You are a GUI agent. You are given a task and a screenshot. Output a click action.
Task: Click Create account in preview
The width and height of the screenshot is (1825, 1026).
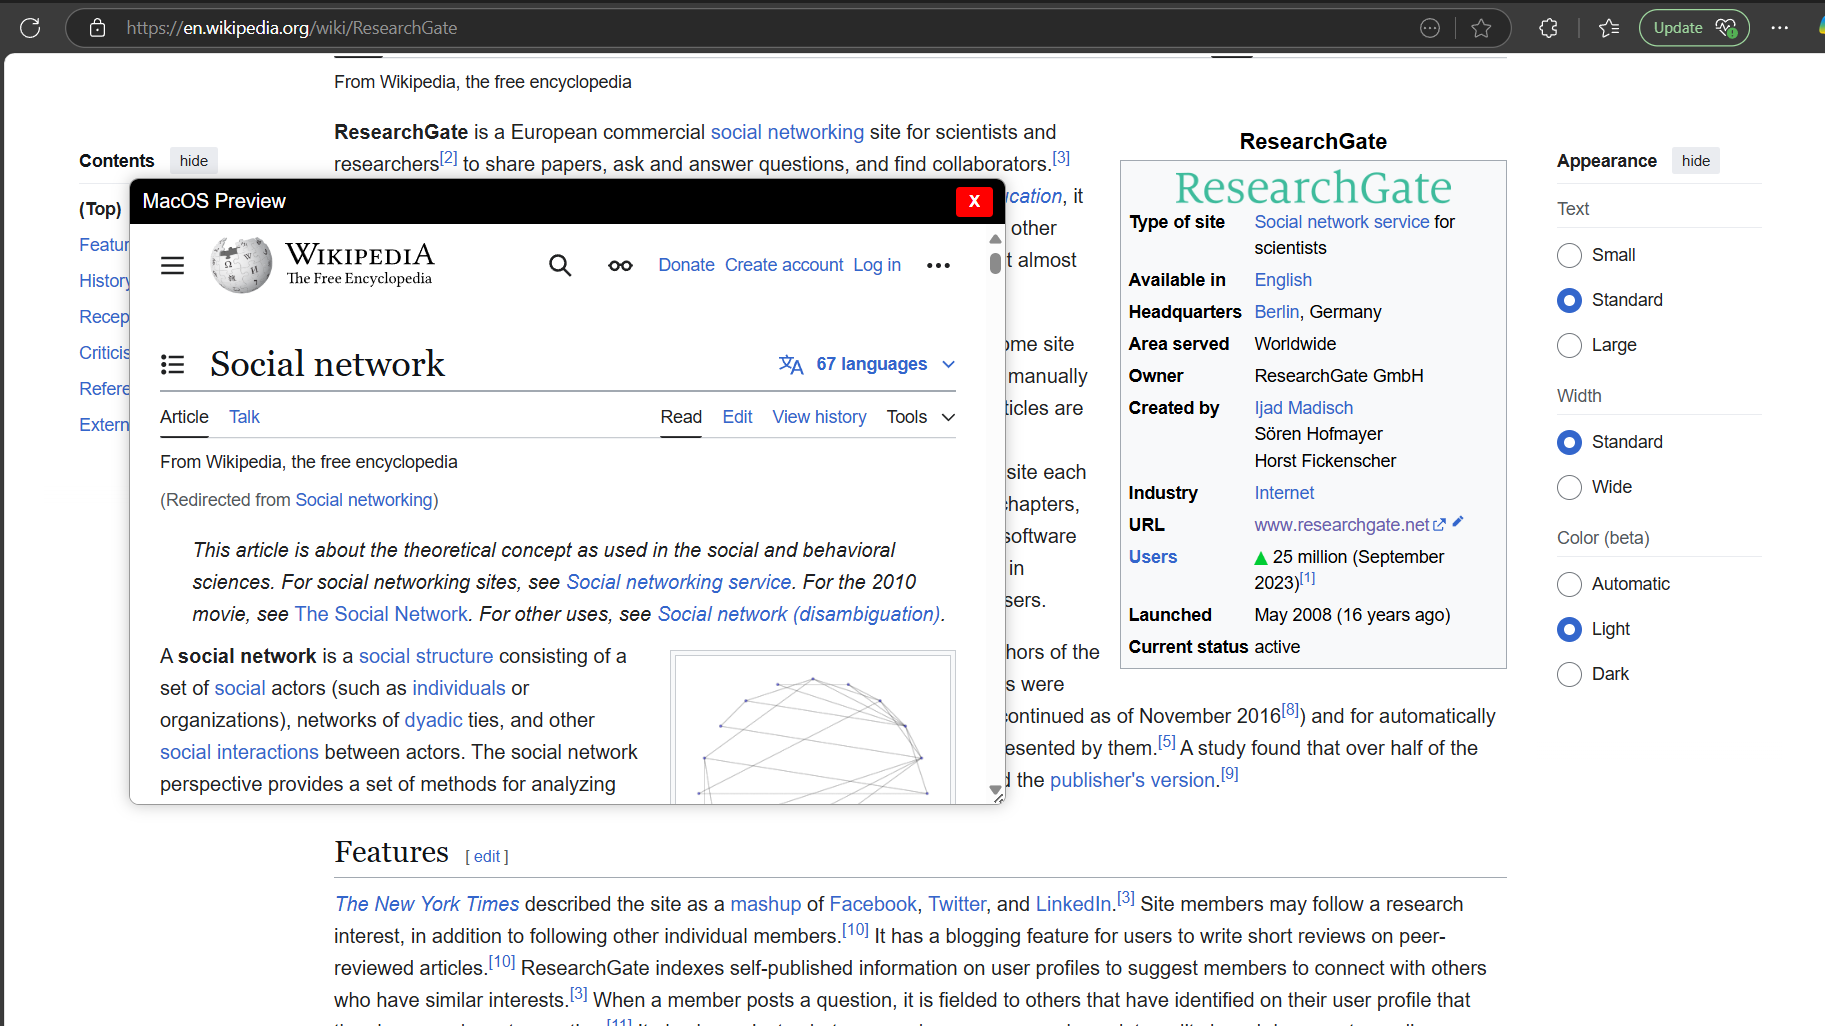pos(784,265)
